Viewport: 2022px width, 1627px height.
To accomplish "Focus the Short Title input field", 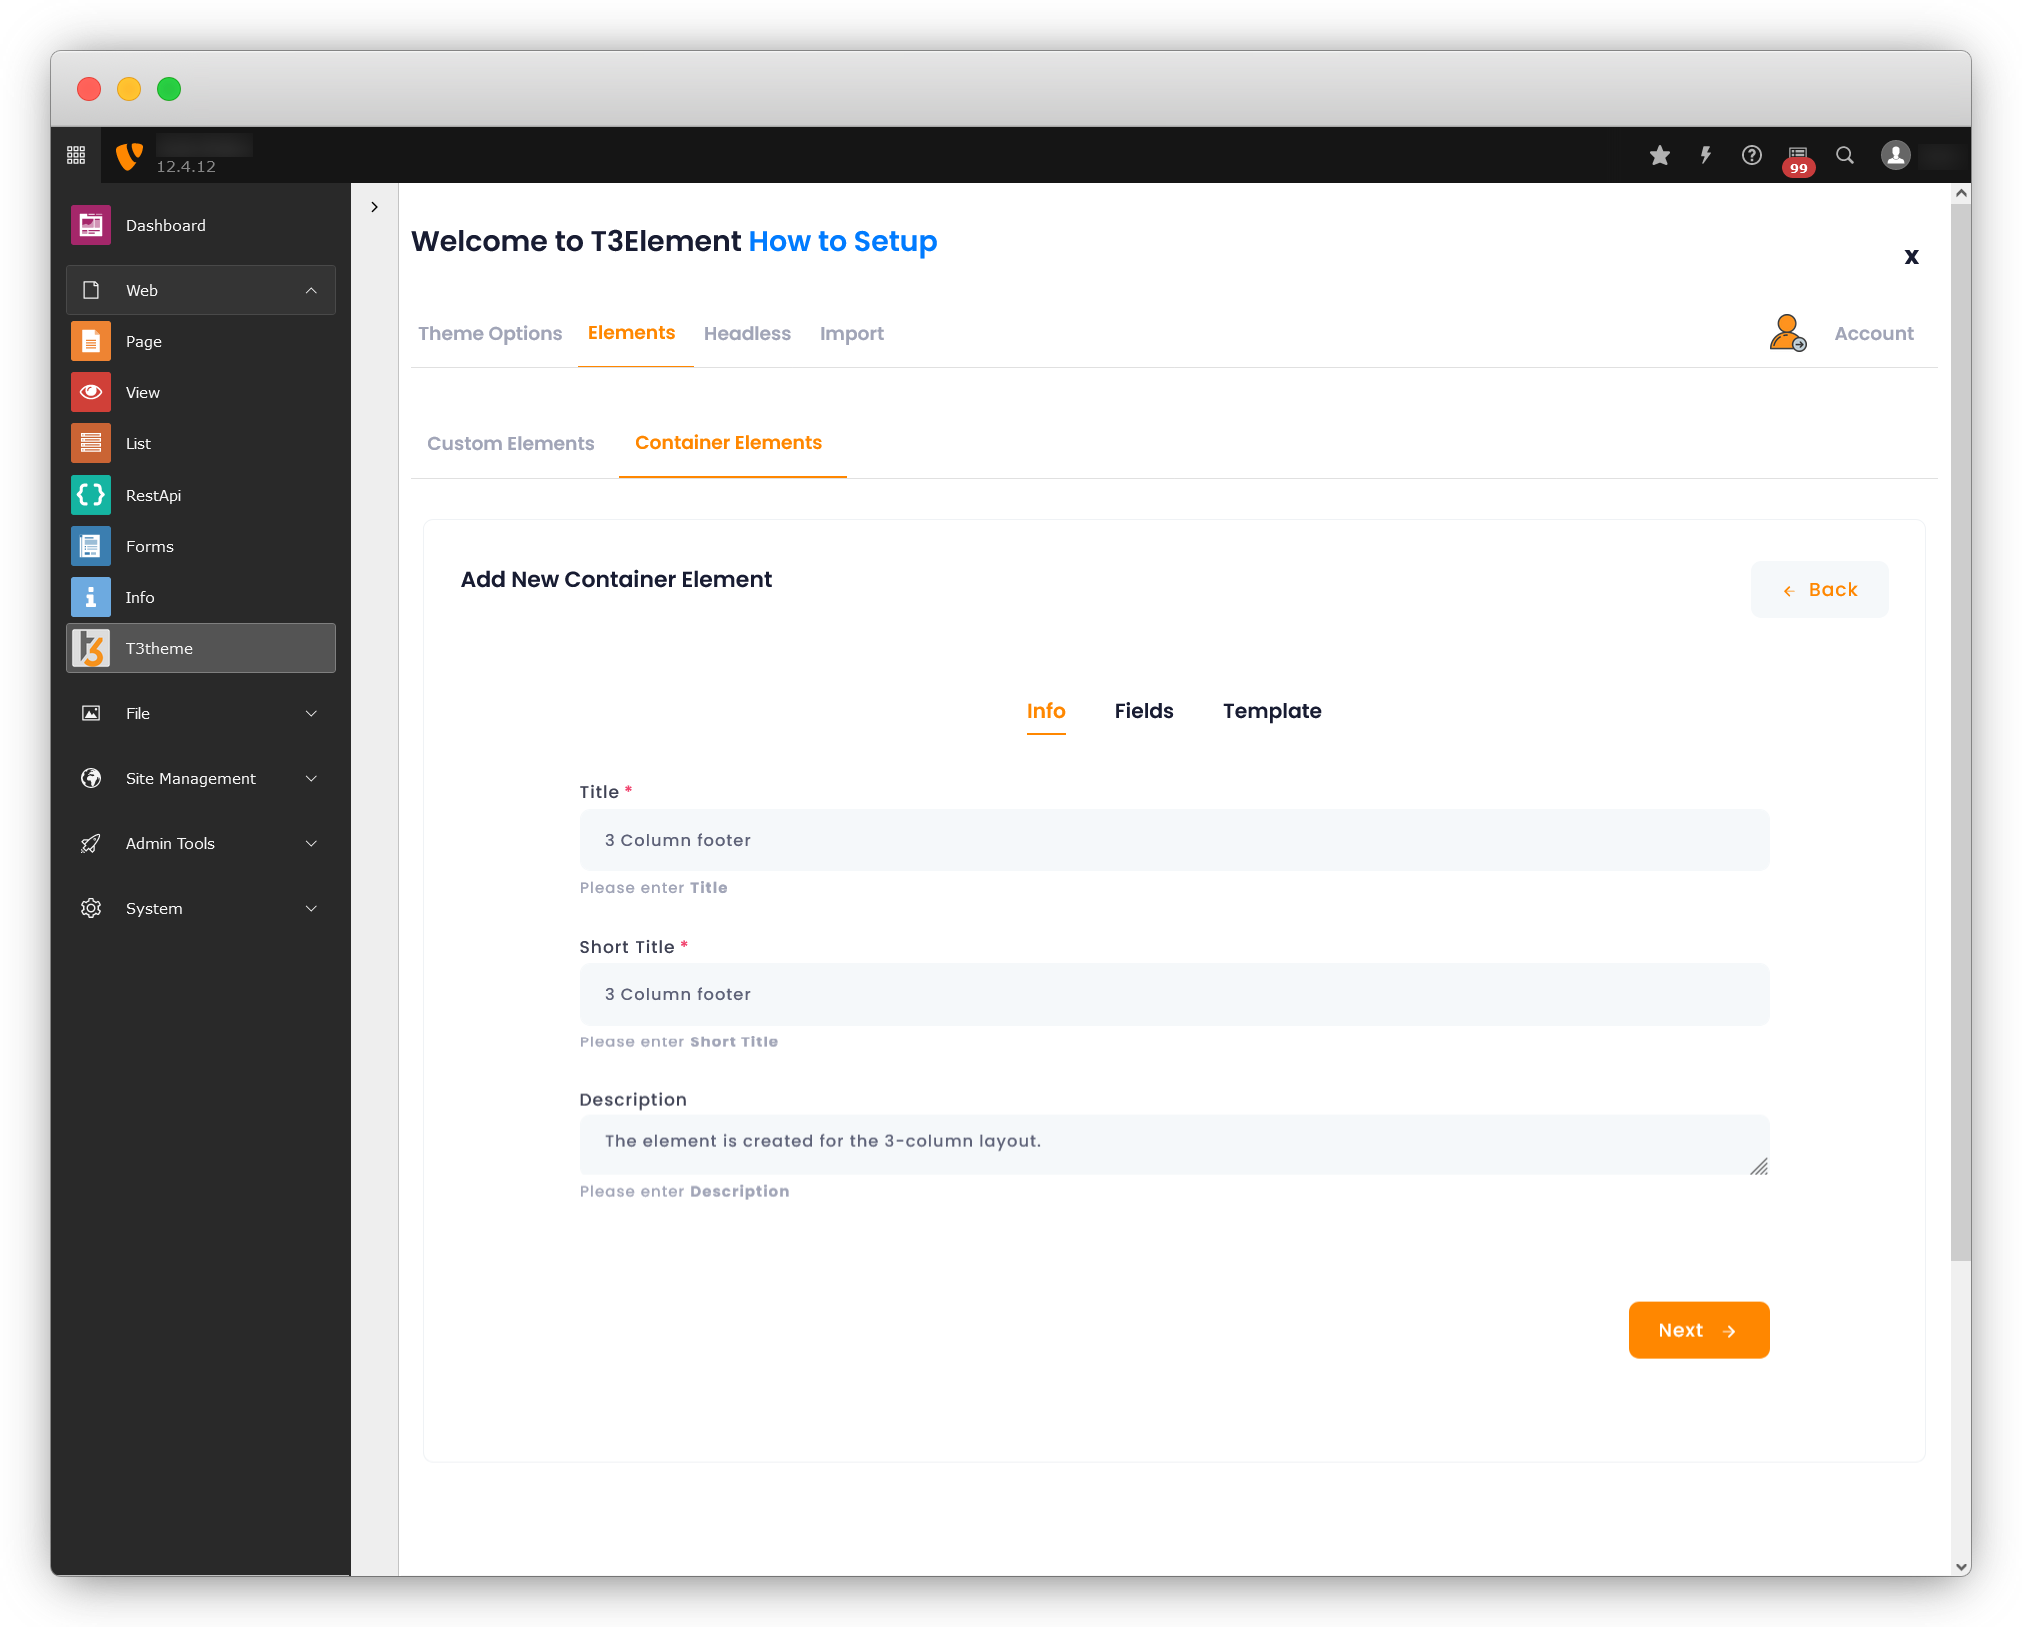I will (x=1174, y=994).
